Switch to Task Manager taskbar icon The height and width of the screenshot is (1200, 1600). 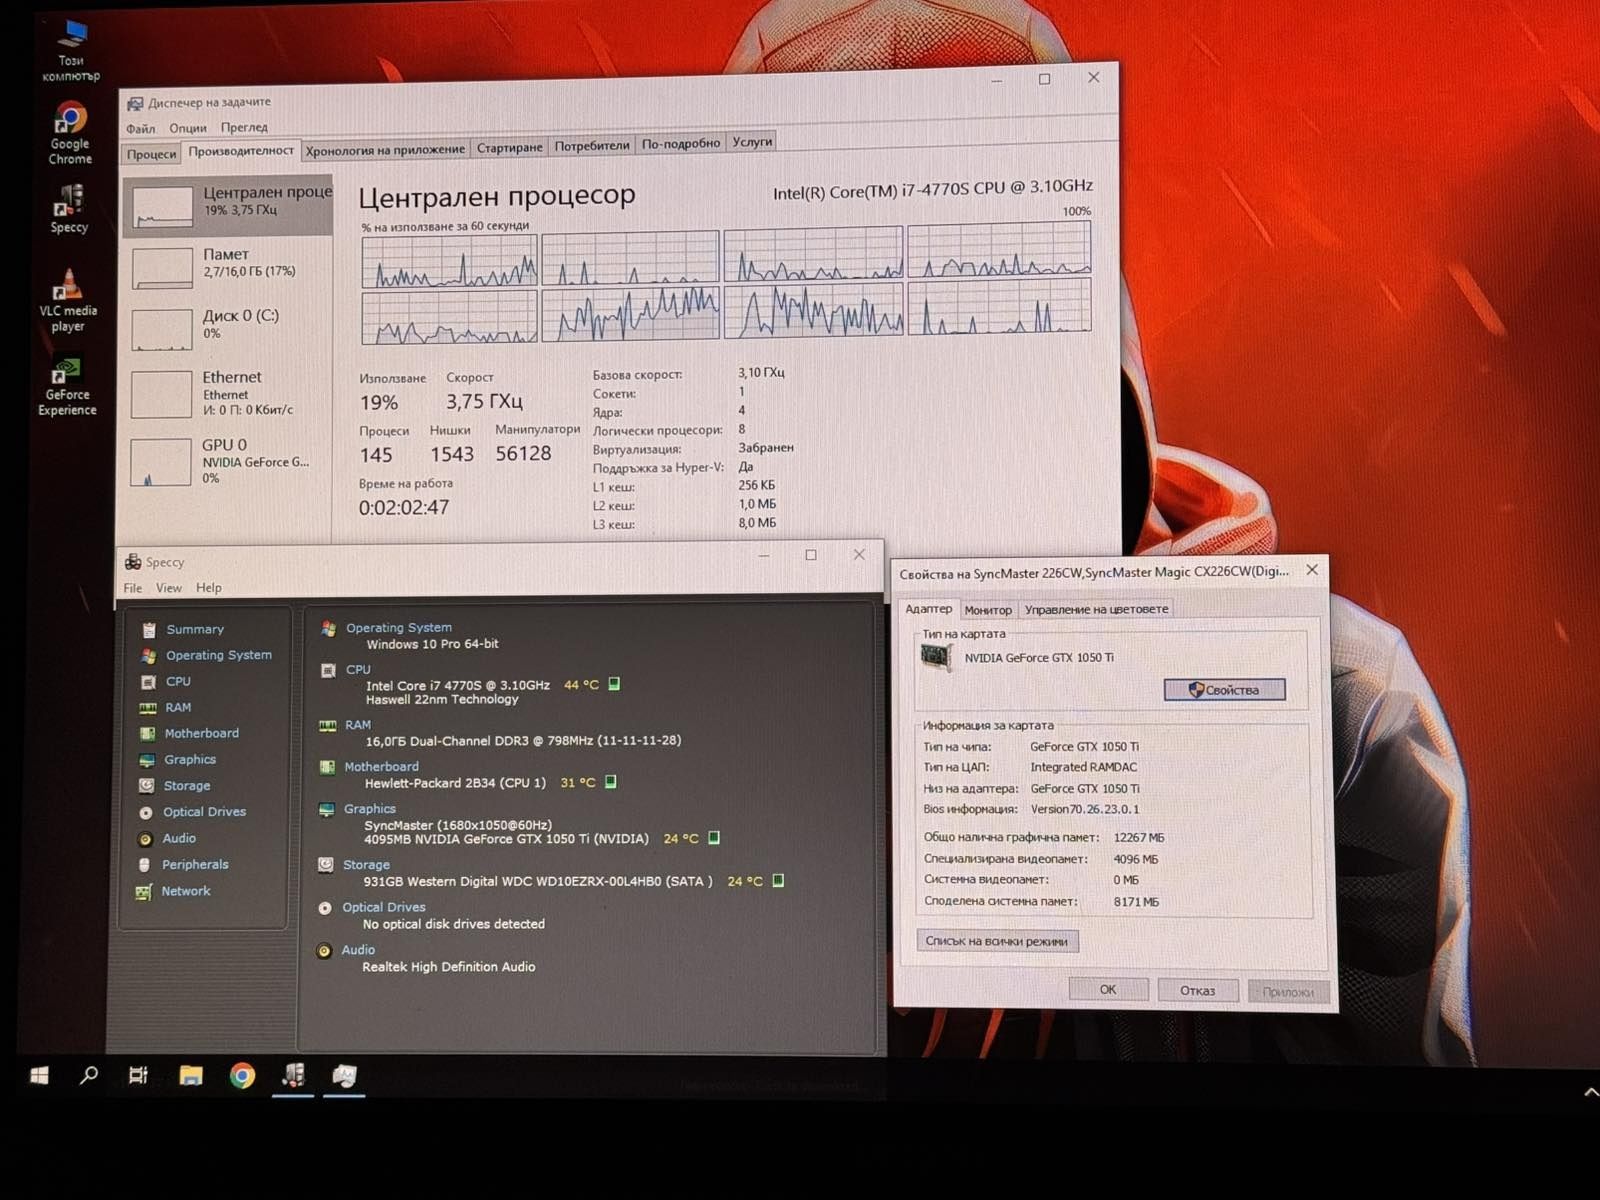coord(344,1076)
